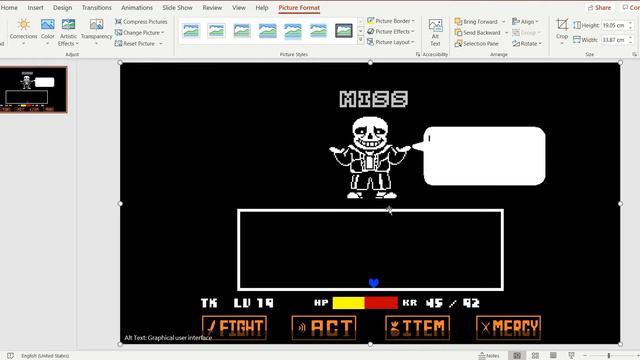This screenshot has height=360, width=640.
Task: Click the Alt Text button
Action: click(435, 33)
